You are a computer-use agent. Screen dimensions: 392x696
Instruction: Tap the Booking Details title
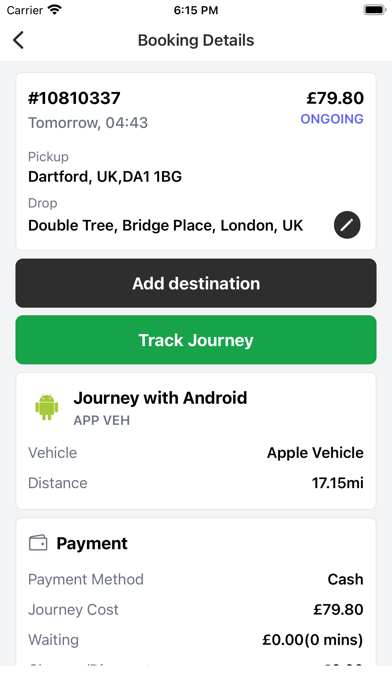pyautogui.click(x=196, y=40)
